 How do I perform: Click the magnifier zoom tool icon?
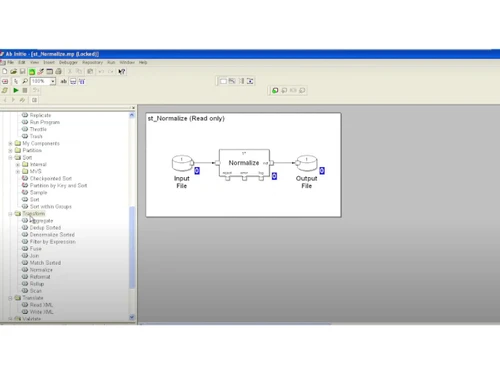(25, 81)
